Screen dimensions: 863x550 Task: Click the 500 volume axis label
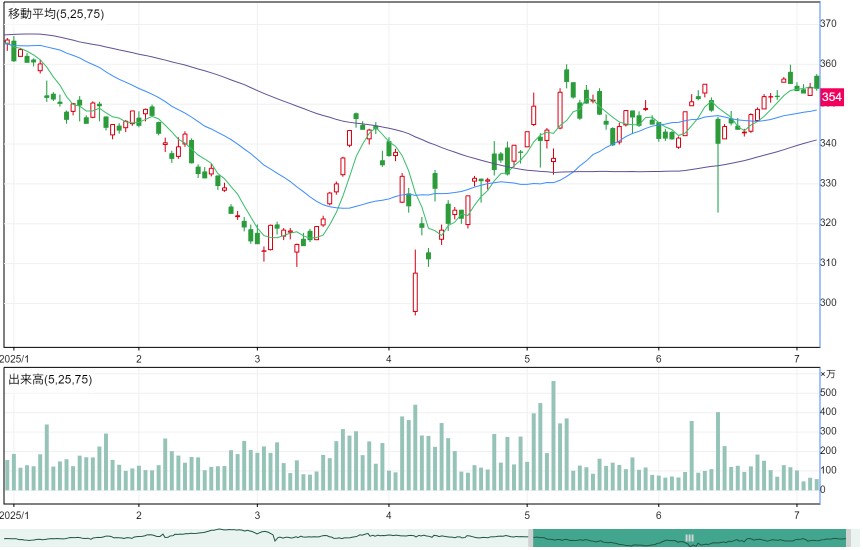(828, 393)
